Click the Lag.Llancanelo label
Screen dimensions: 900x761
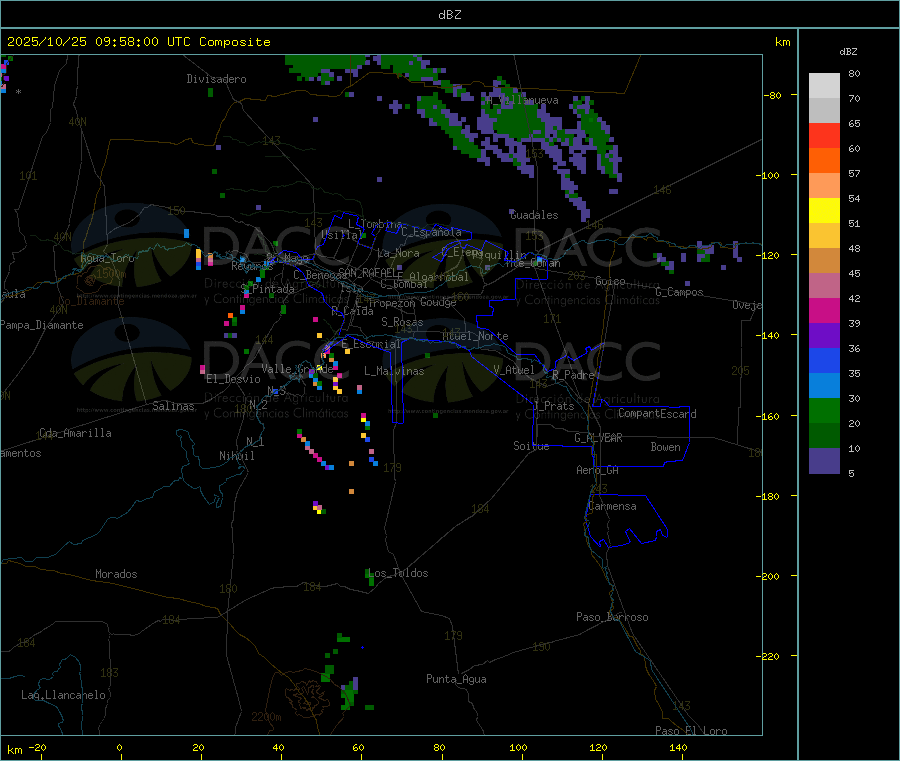[63, 696]
